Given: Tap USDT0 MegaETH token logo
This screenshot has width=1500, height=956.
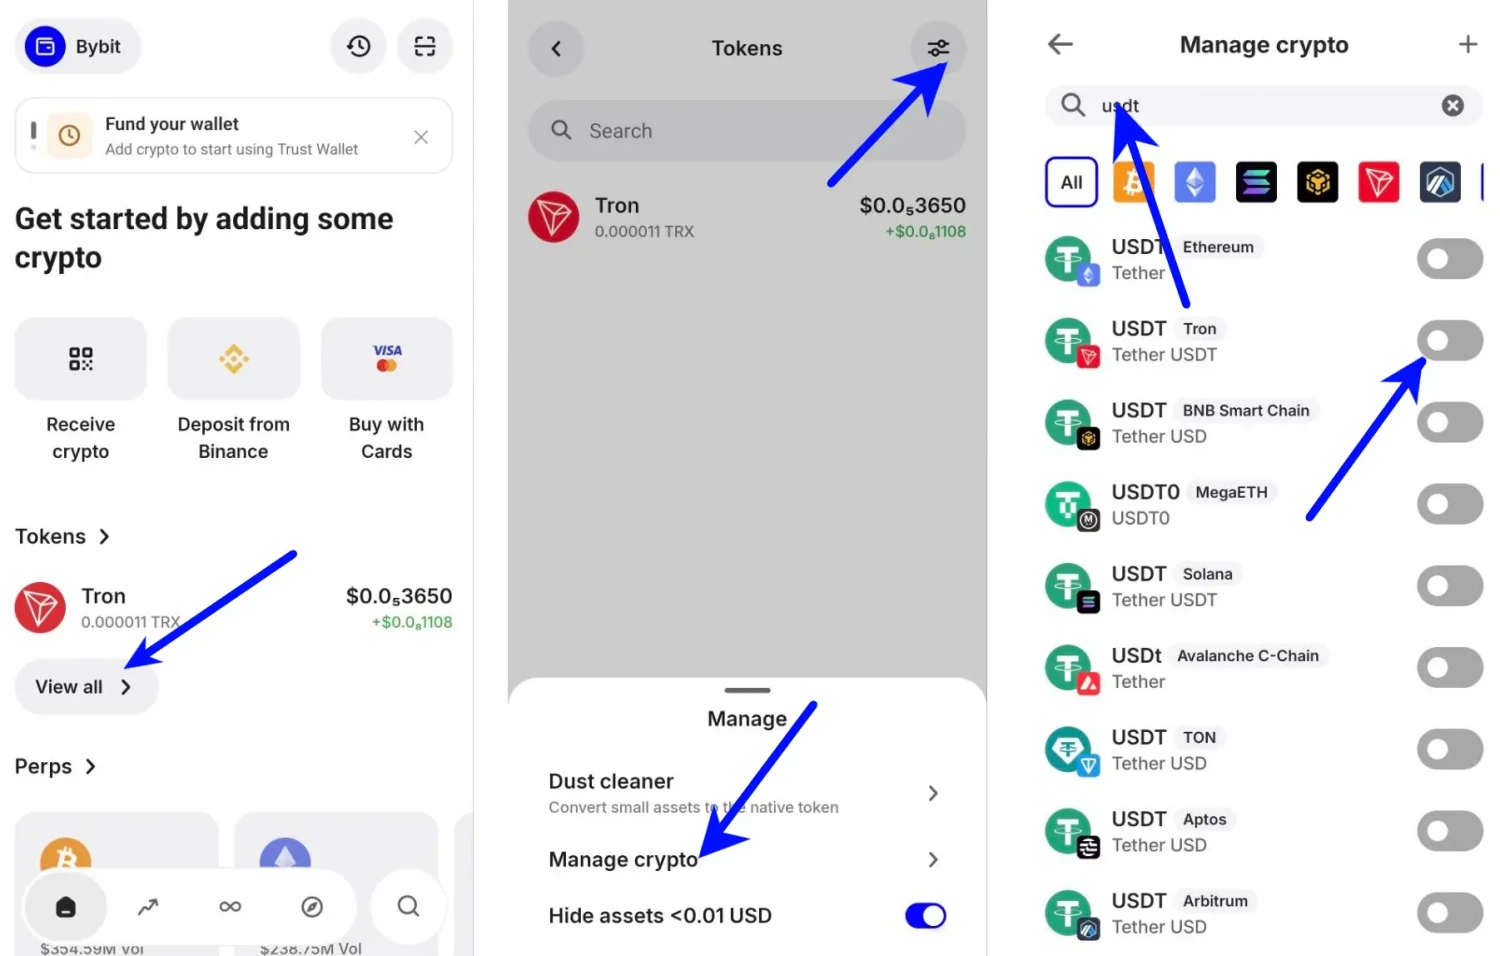Looking at the screenshot, I should coord(1072,505).
